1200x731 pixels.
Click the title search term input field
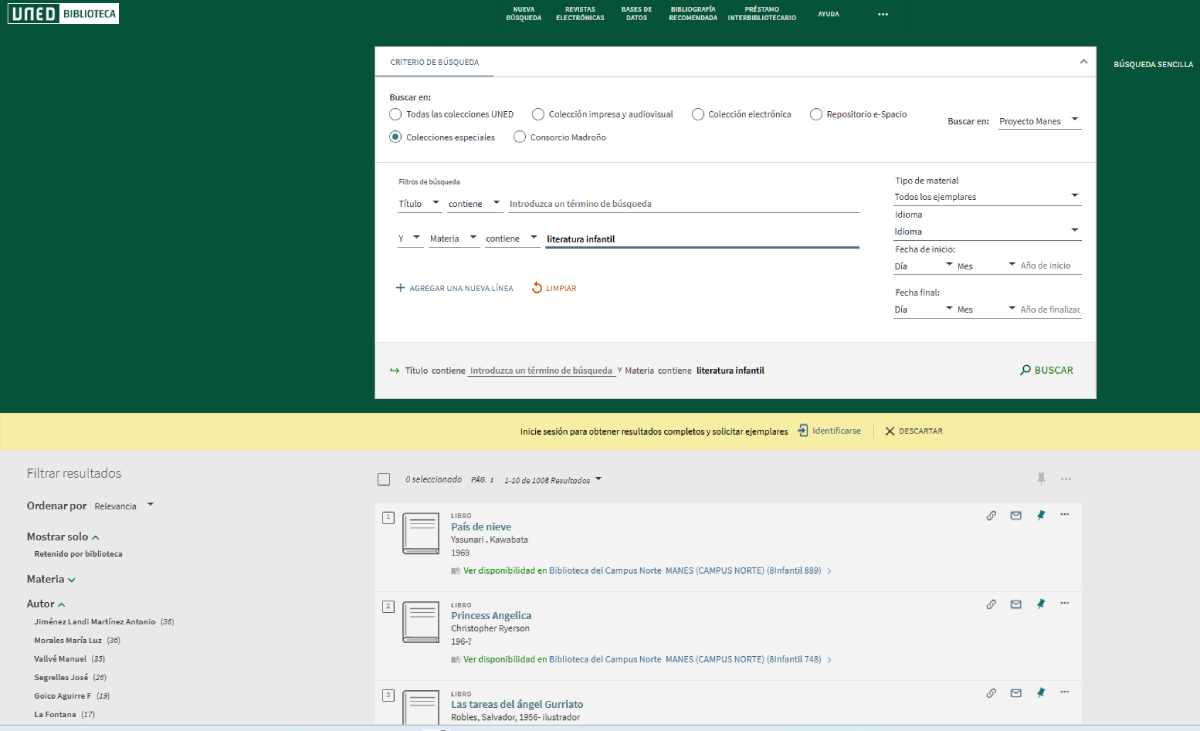coord(683,204)
